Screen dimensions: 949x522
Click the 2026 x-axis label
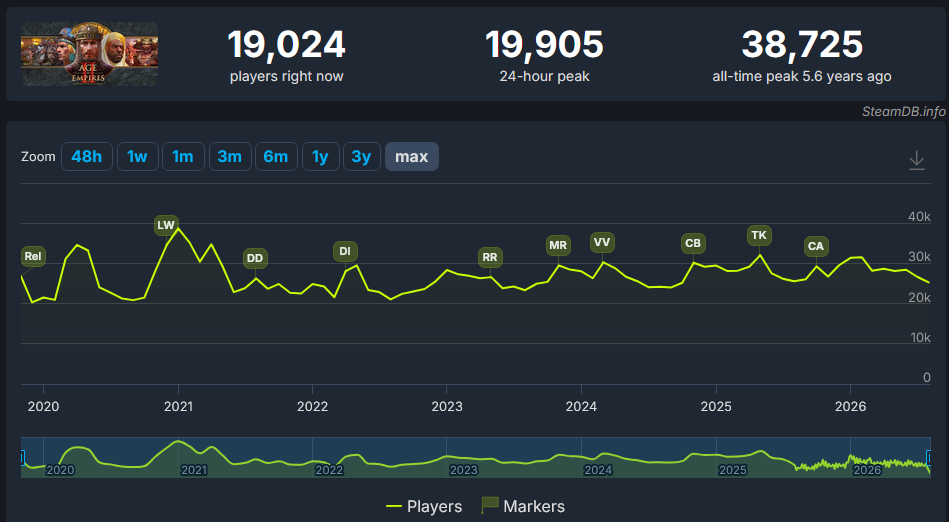click(850, 406)
